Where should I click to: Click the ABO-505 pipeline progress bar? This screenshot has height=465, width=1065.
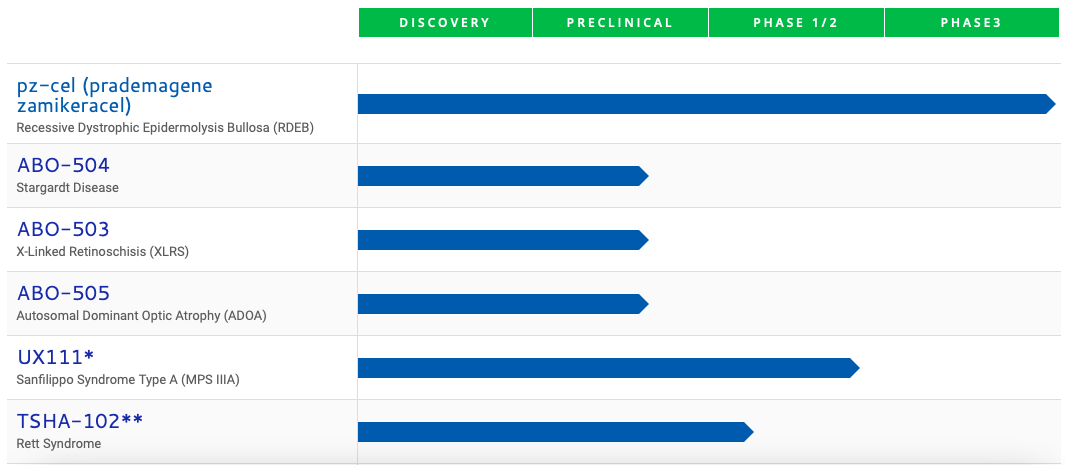(x=502, y=304)
